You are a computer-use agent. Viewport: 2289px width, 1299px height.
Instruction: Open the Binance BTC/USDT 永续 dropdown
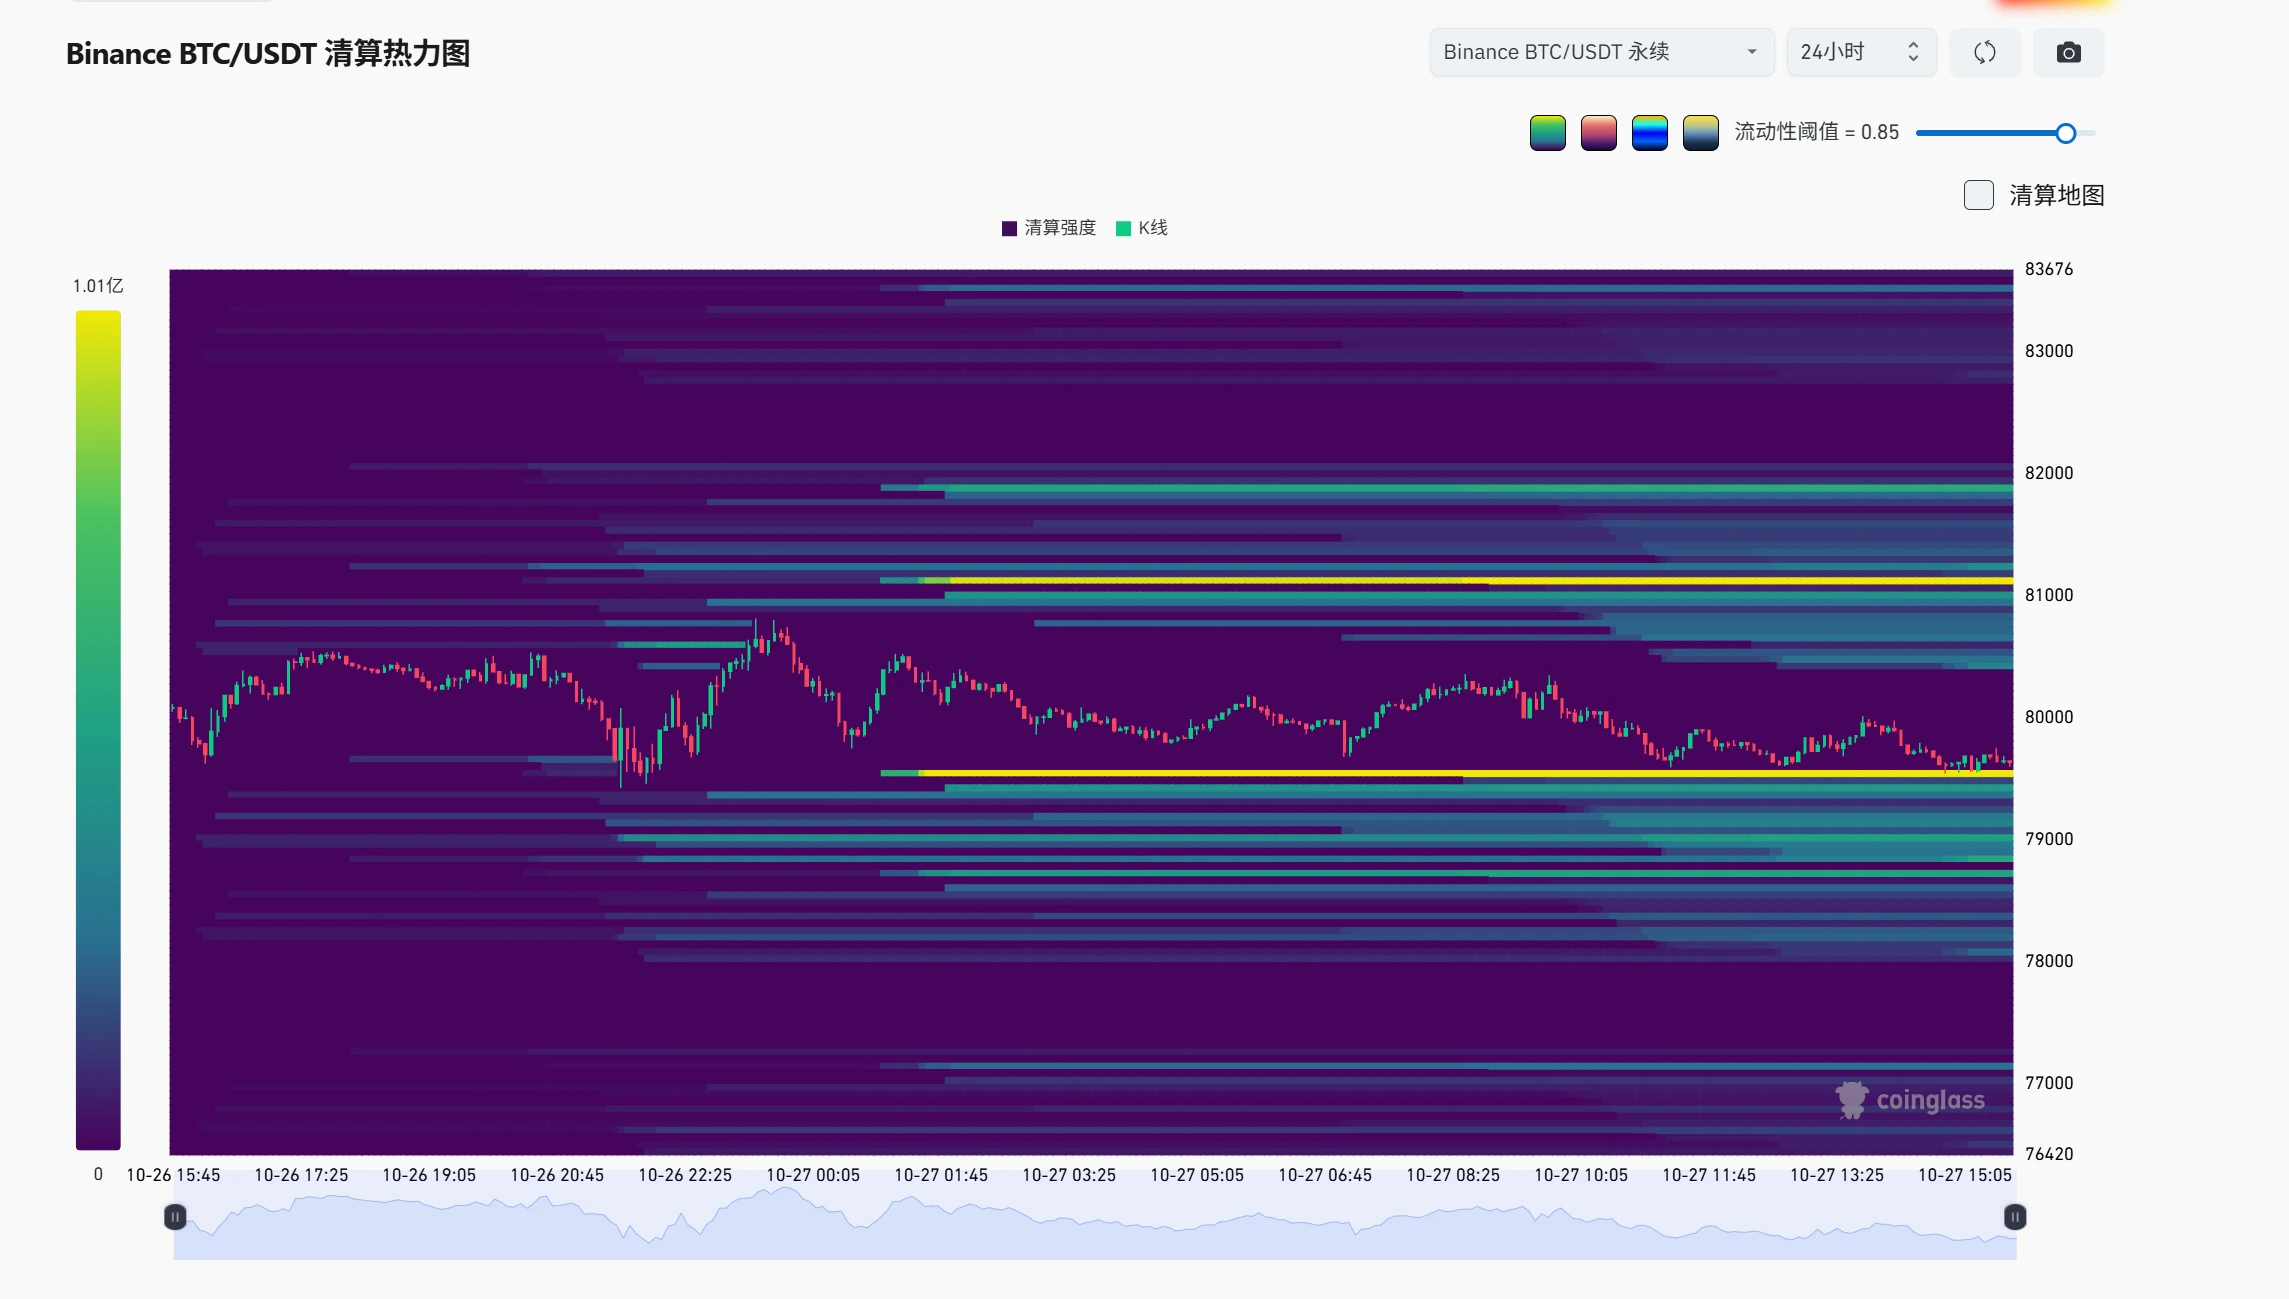pyautogui.click(x=1601, y=52)
